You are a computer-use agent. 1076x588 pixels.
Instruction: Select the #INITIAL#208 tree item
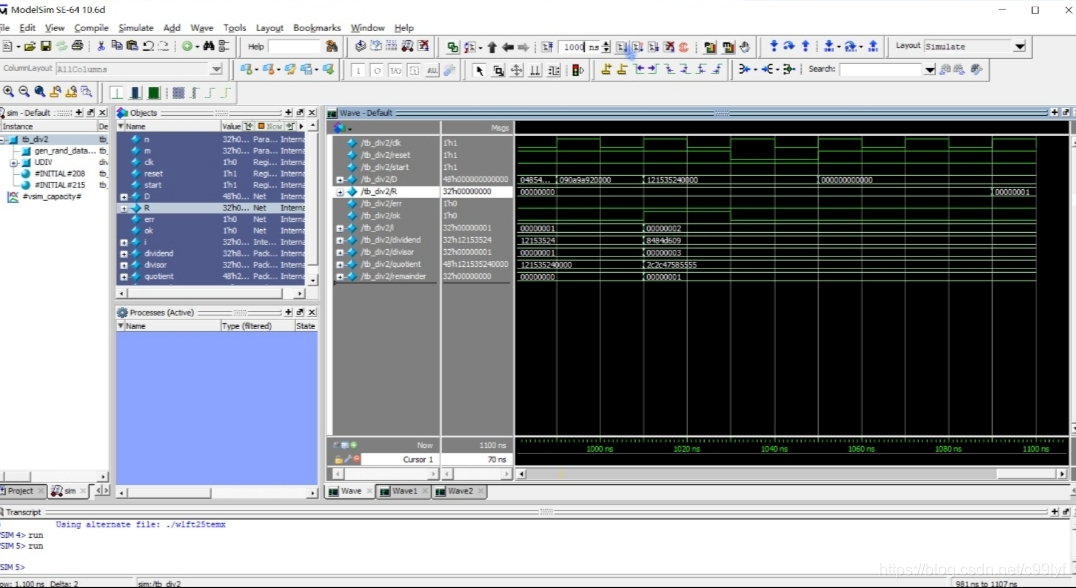[x=60, y=174]
